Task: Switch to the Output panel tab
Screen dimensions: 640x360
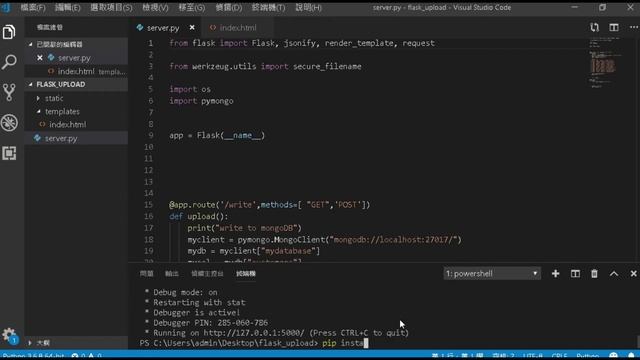Action: tap(171, 273)
